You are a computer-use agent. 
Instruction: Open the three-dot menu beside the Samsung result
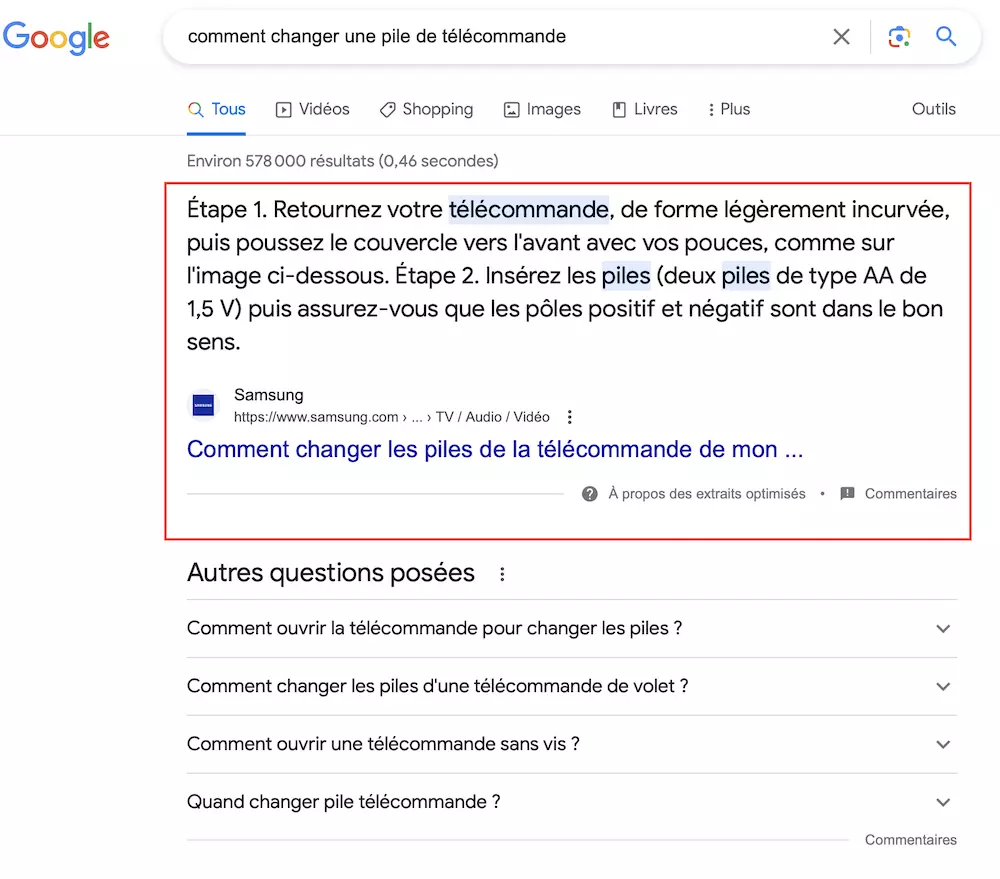(569, 417)
